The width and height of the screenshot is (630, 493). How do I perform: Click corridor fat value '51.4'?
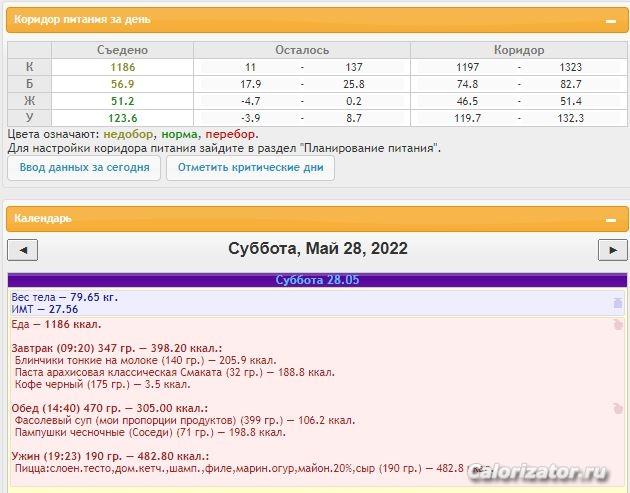click(x=571, y=101)
